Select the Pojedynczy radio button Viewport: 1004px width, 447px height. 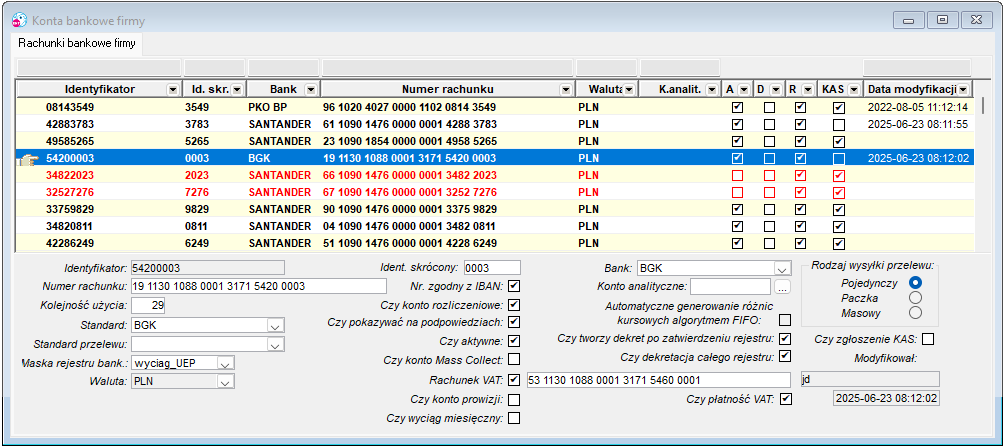916,282
